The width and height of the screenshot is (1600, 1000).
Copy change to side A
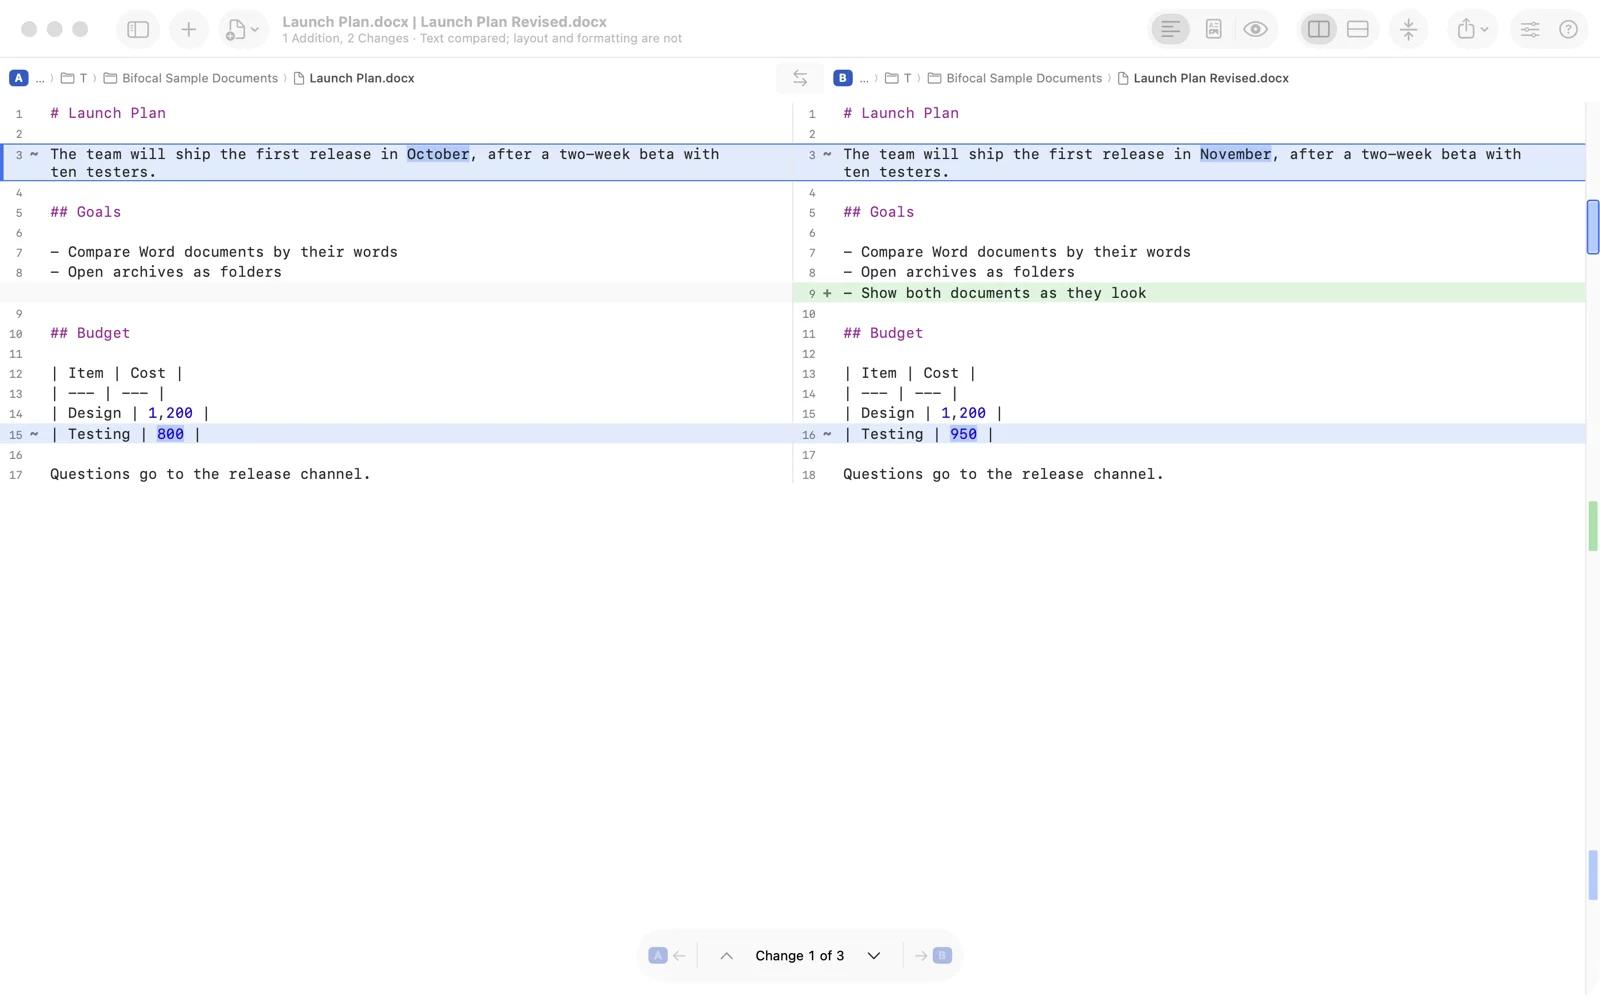[x=667, y=956]
